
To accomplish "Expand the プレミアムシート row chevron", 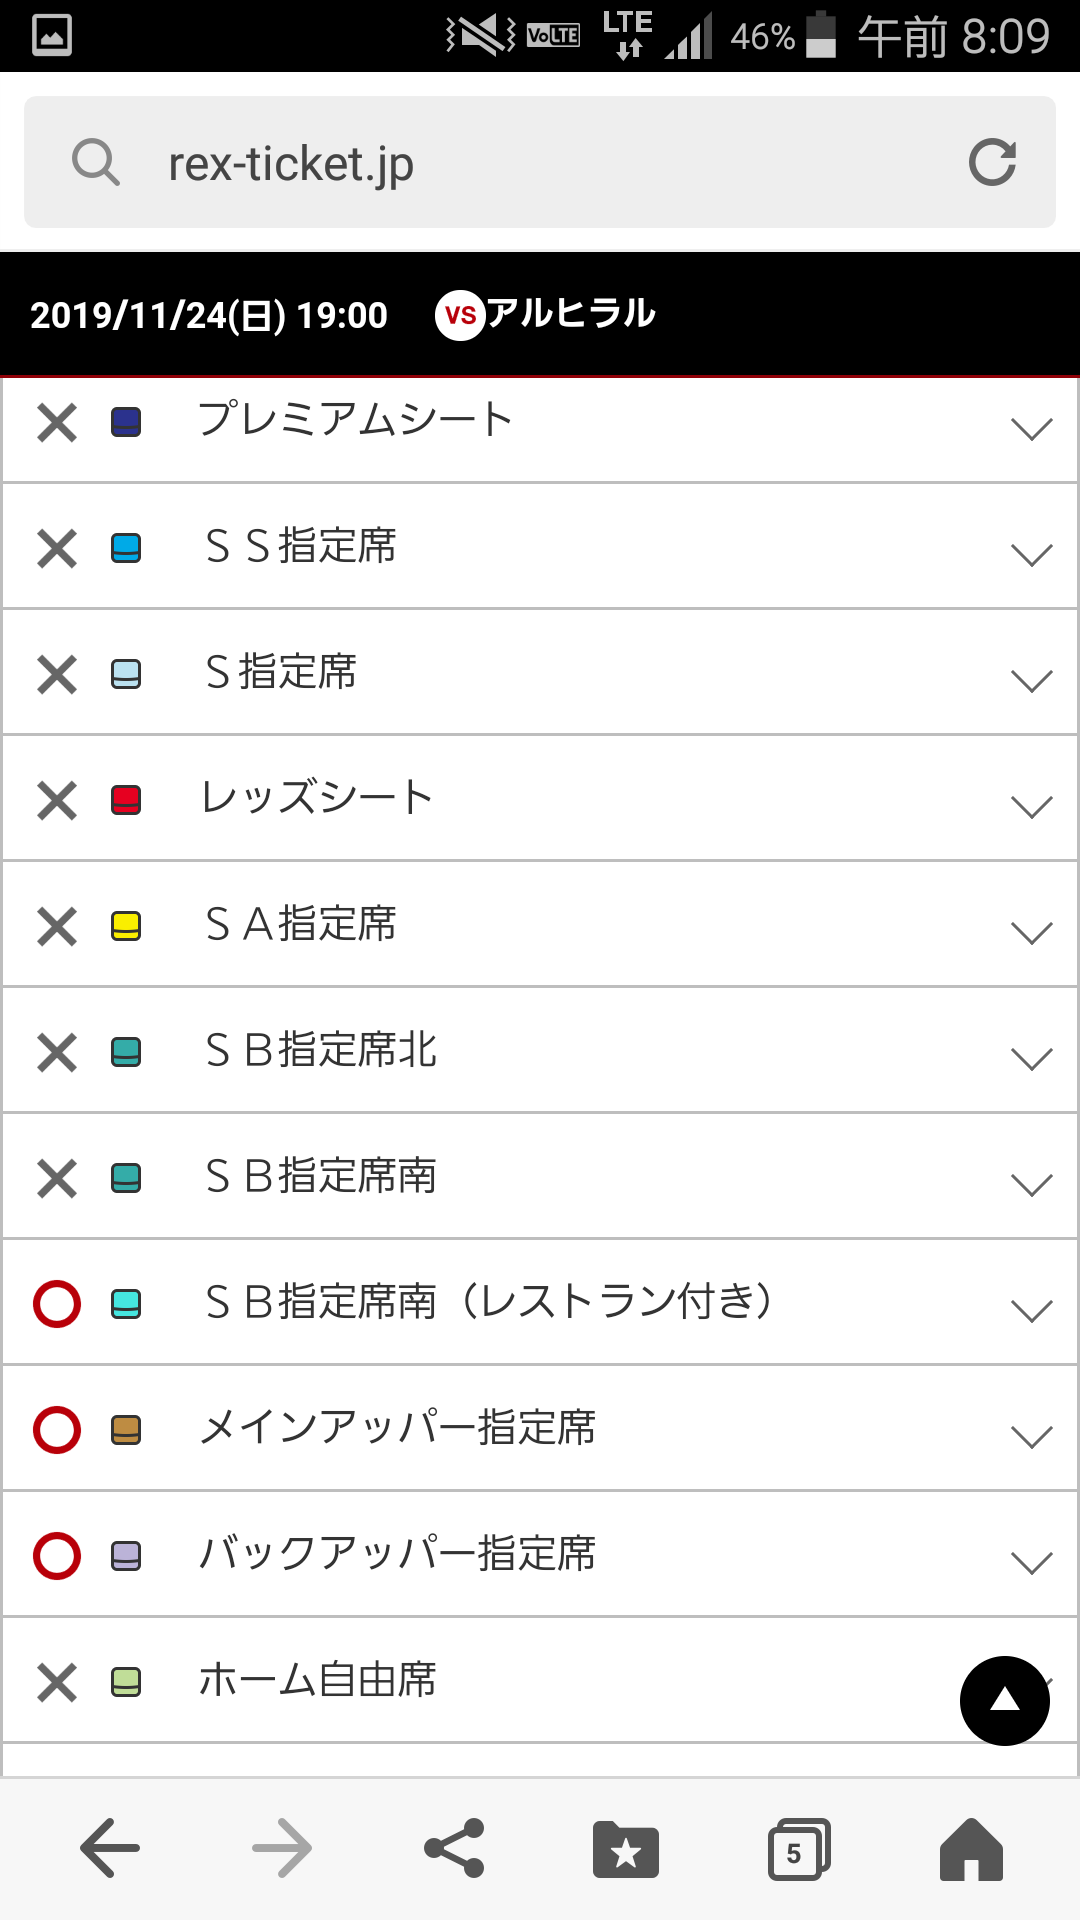I will click(1031, 429).
